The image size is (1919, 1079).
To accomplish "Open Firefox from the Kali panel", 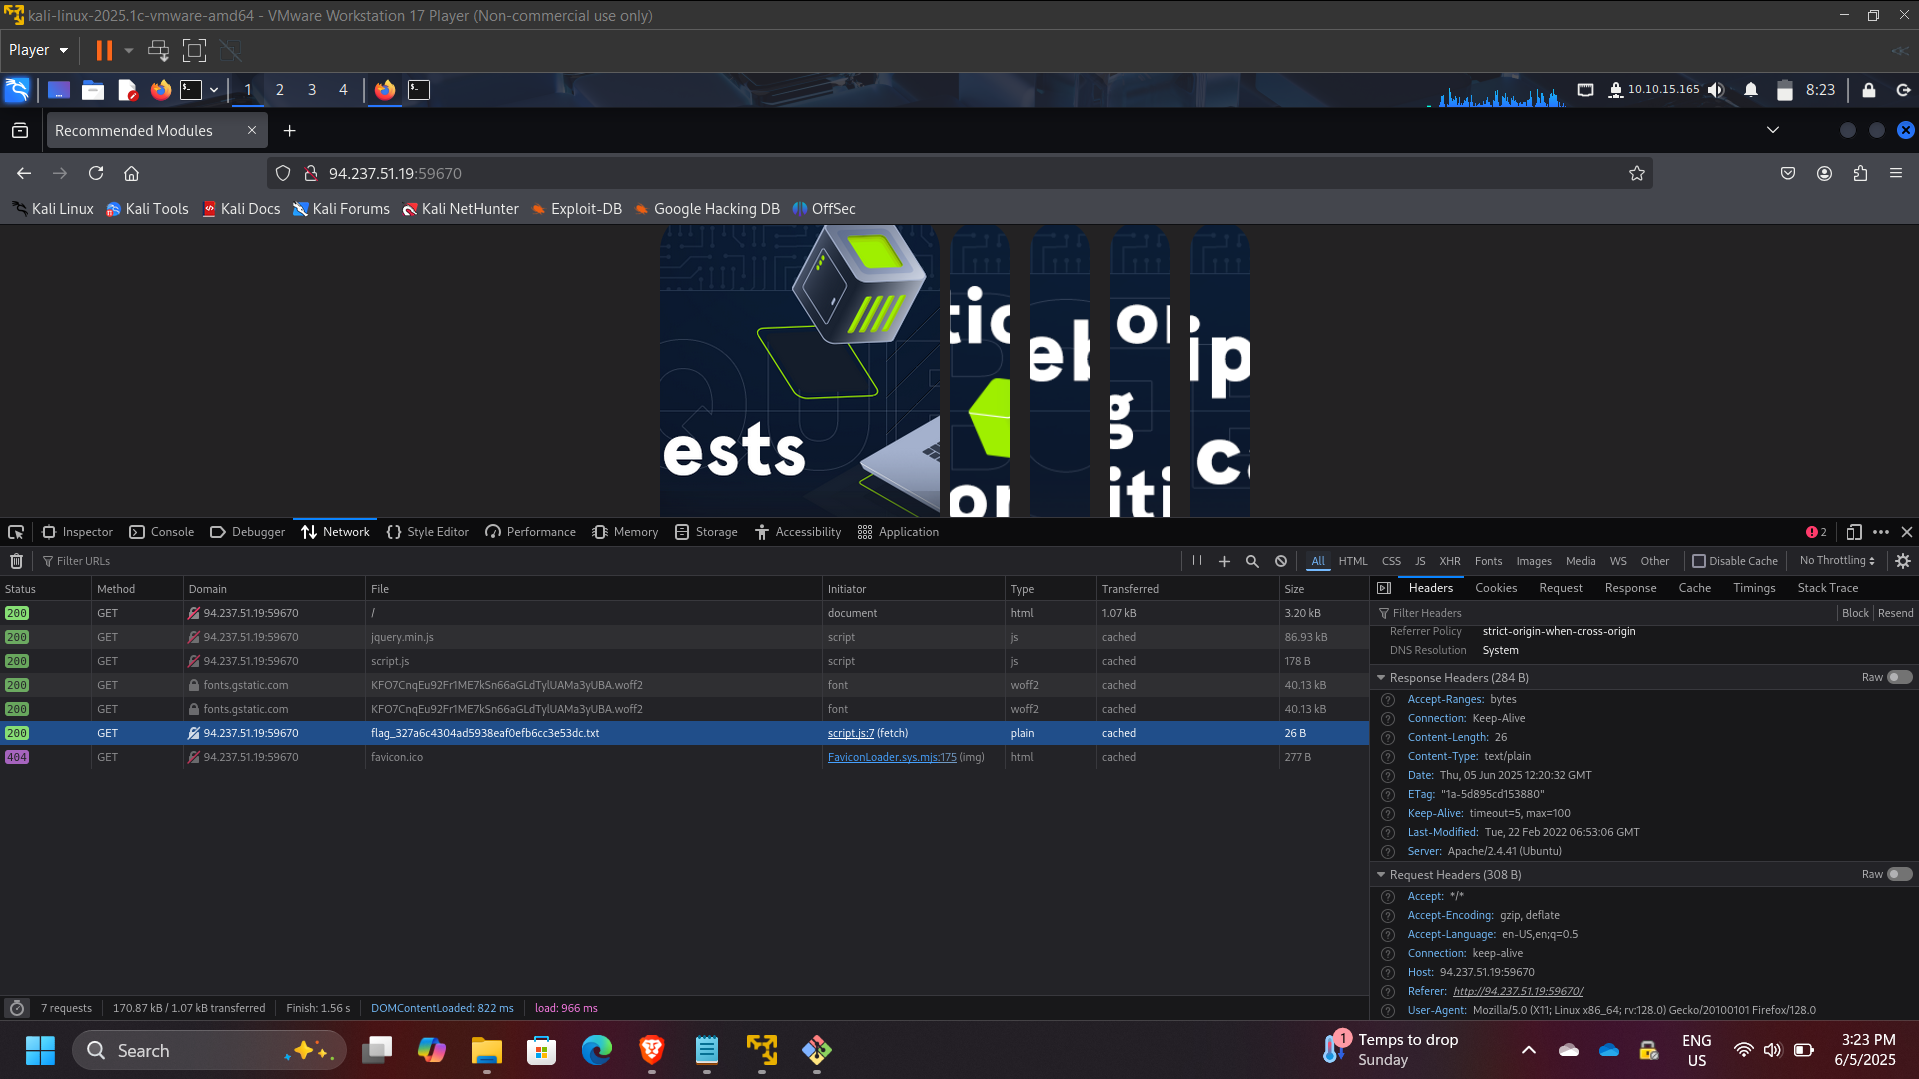I will pyautogui.click(x=160, y=90).
